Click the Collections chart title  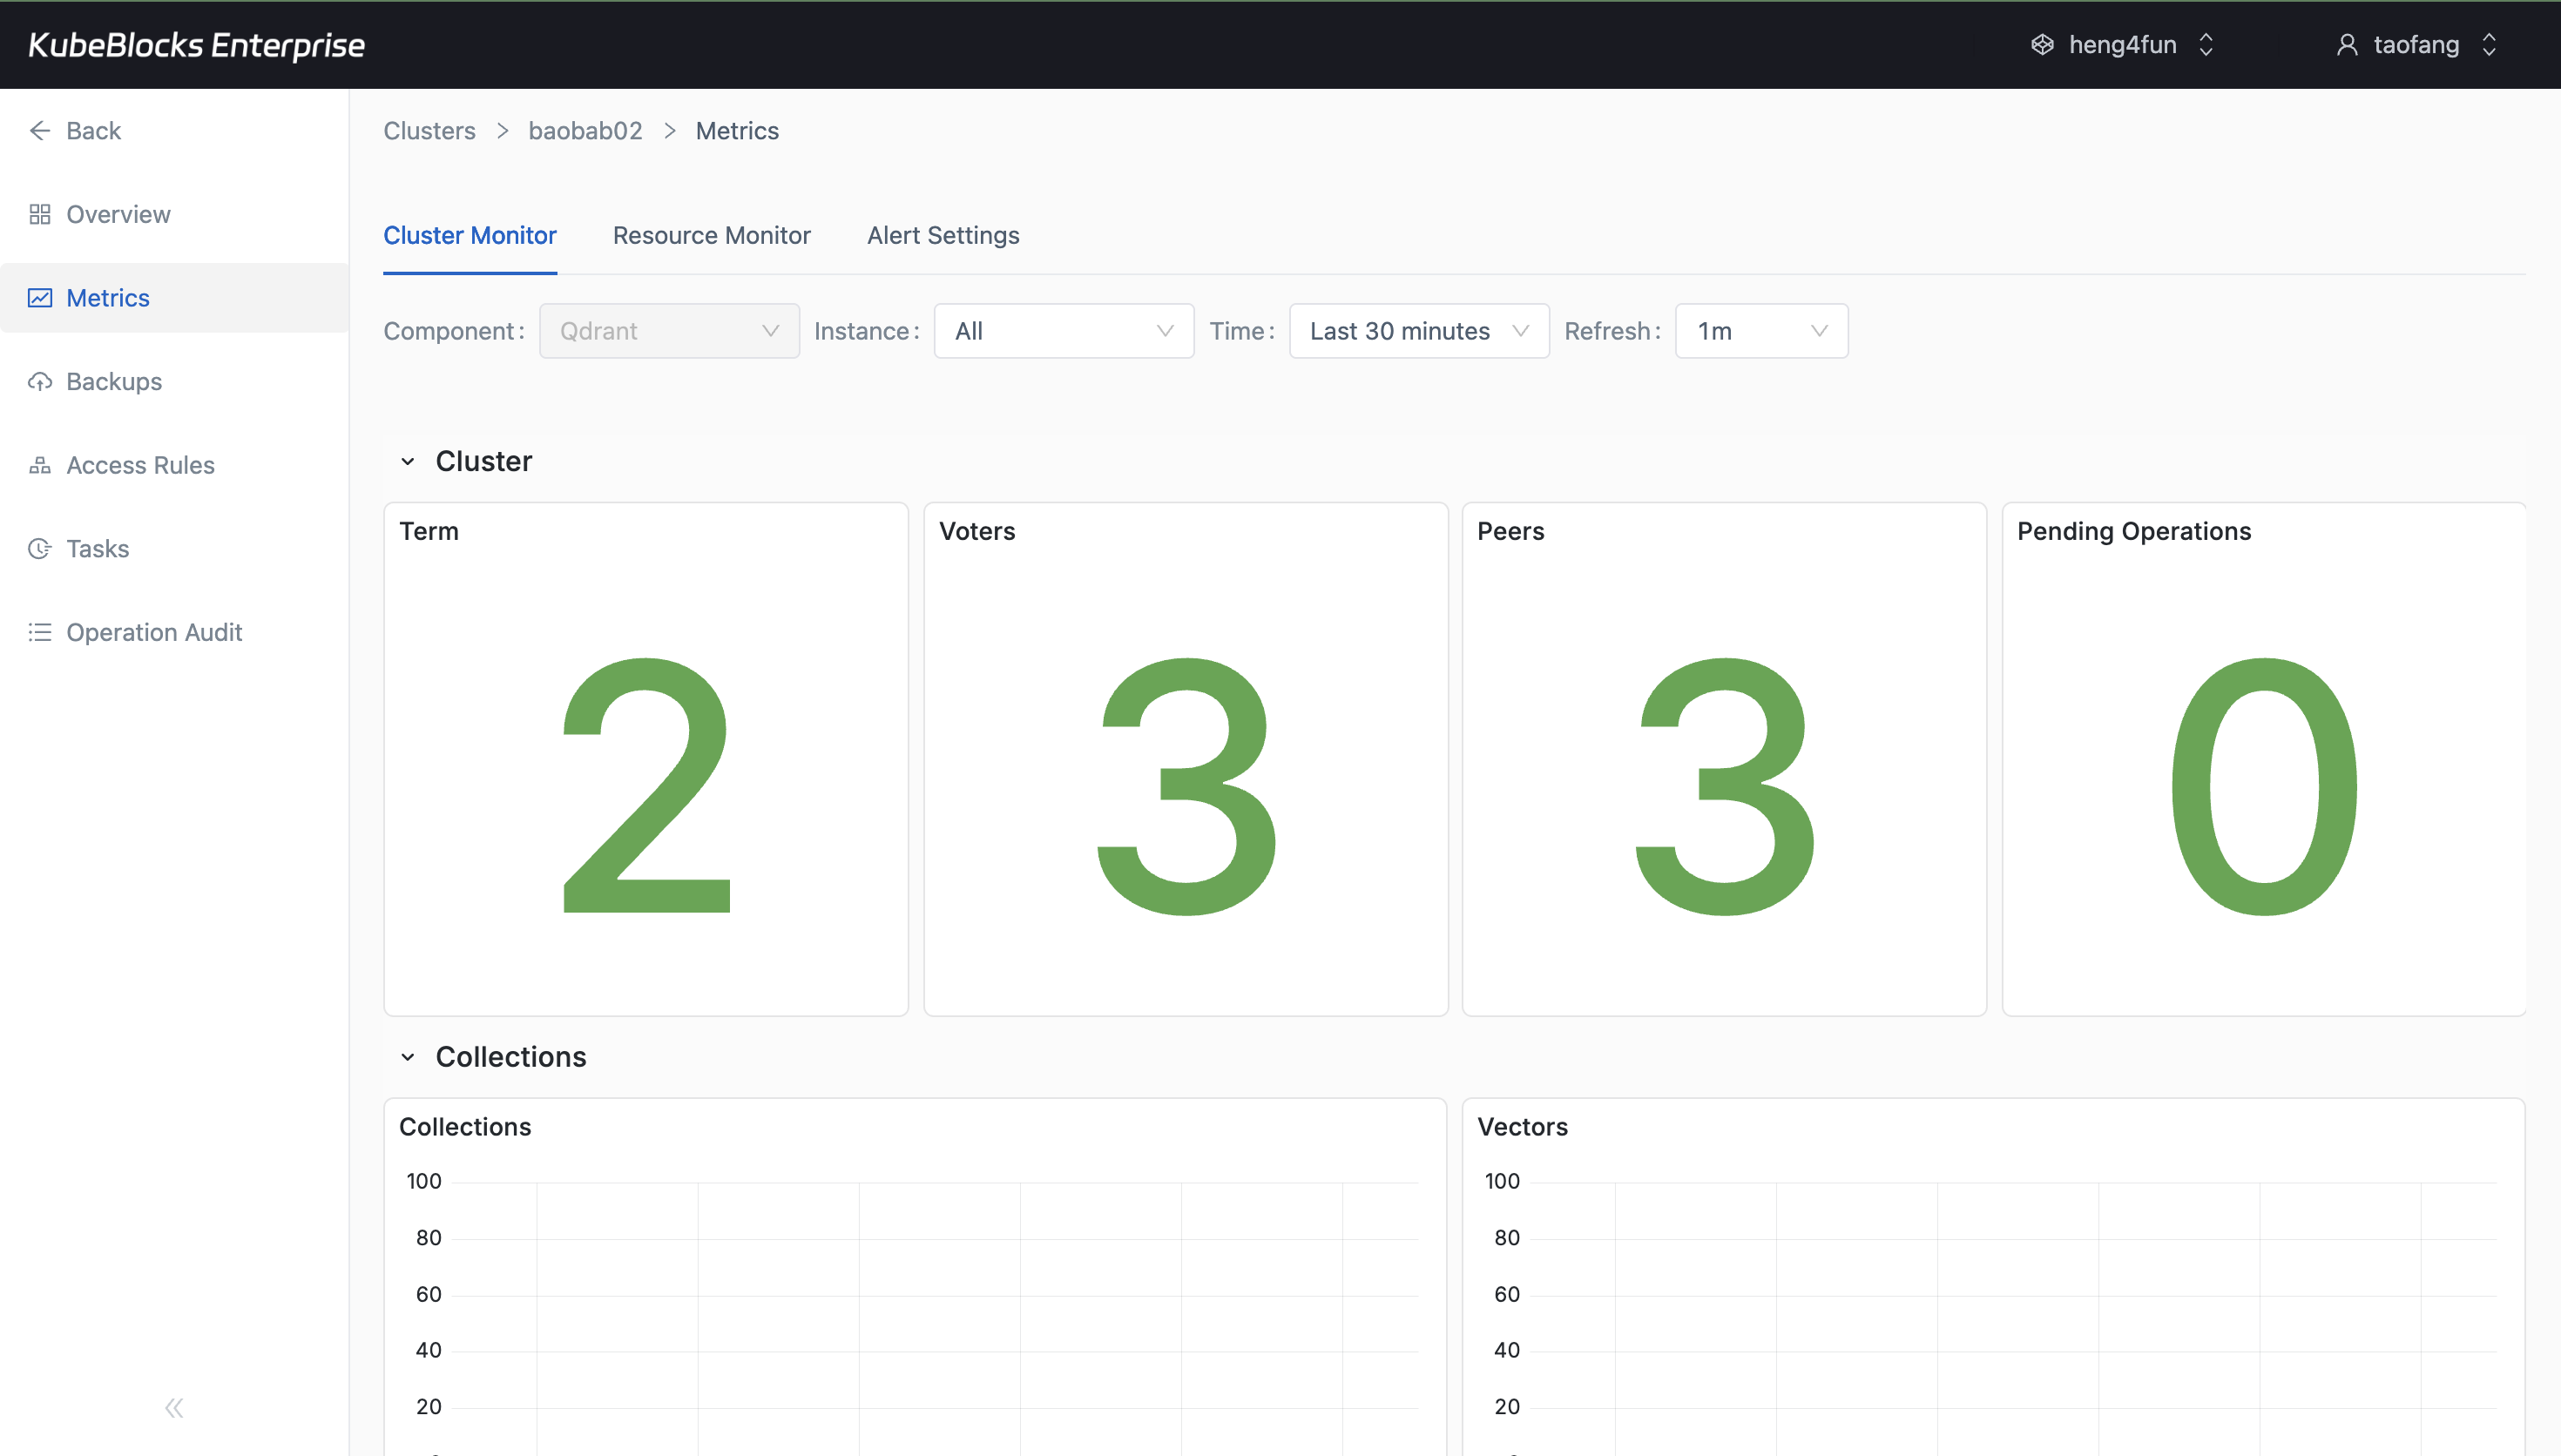tap(465, 1127)
